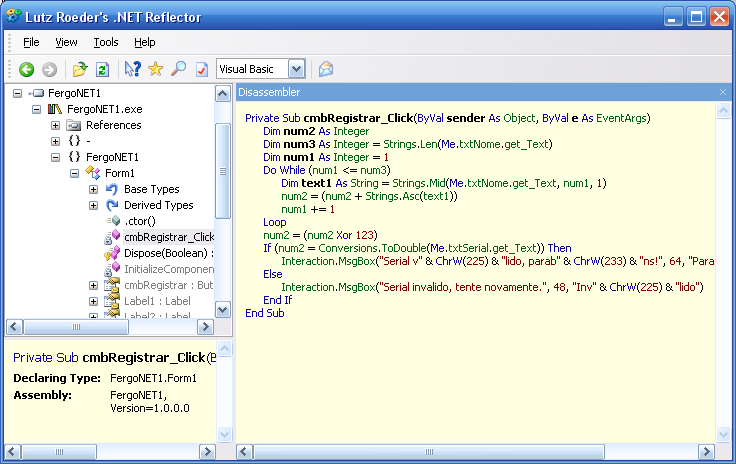This screenshot has height=464, width=736.
Task: Click the FergoNET1 namespace braces icon
Action: [x=74, y=157]
